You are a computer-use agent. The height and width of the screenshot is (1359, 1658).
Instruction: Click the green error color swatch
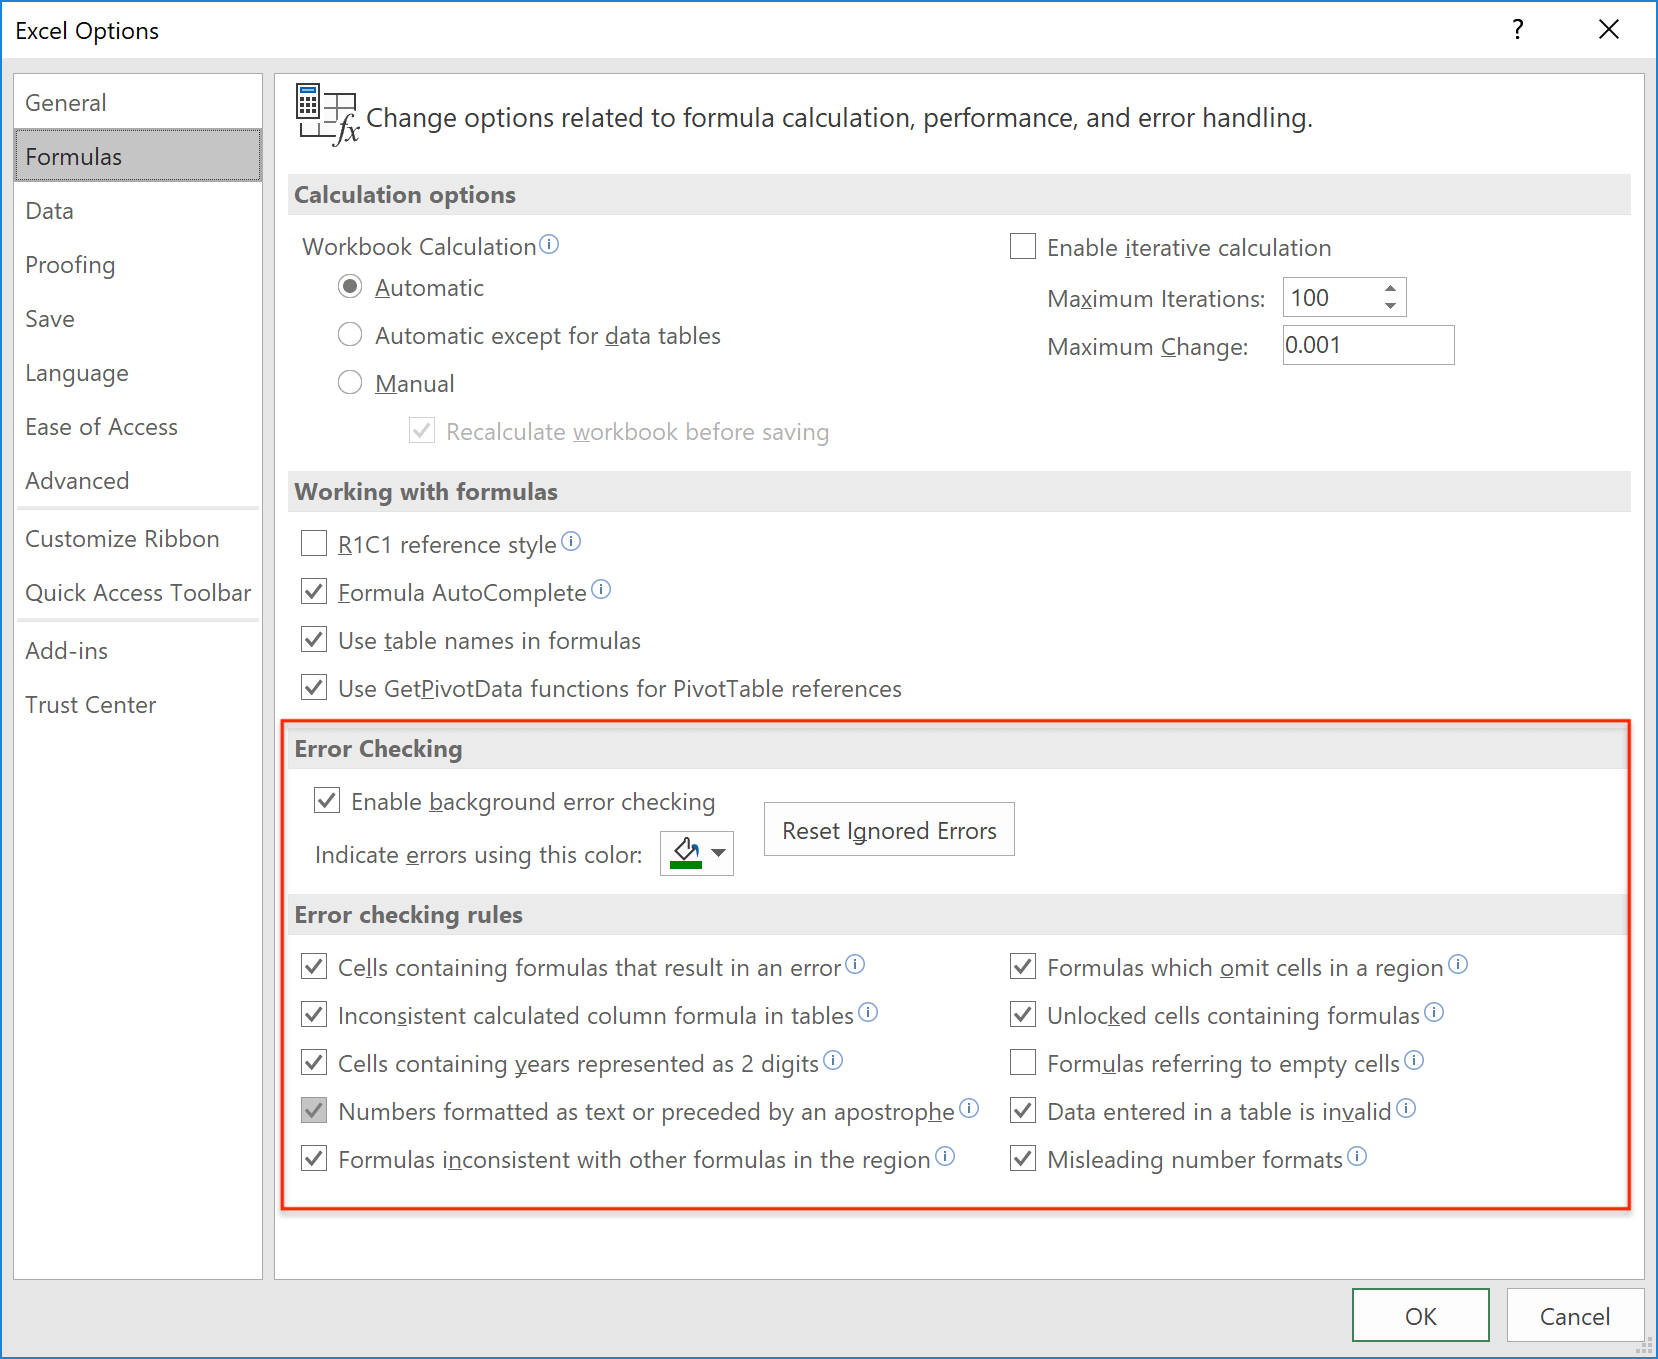(x=686, y=853)
